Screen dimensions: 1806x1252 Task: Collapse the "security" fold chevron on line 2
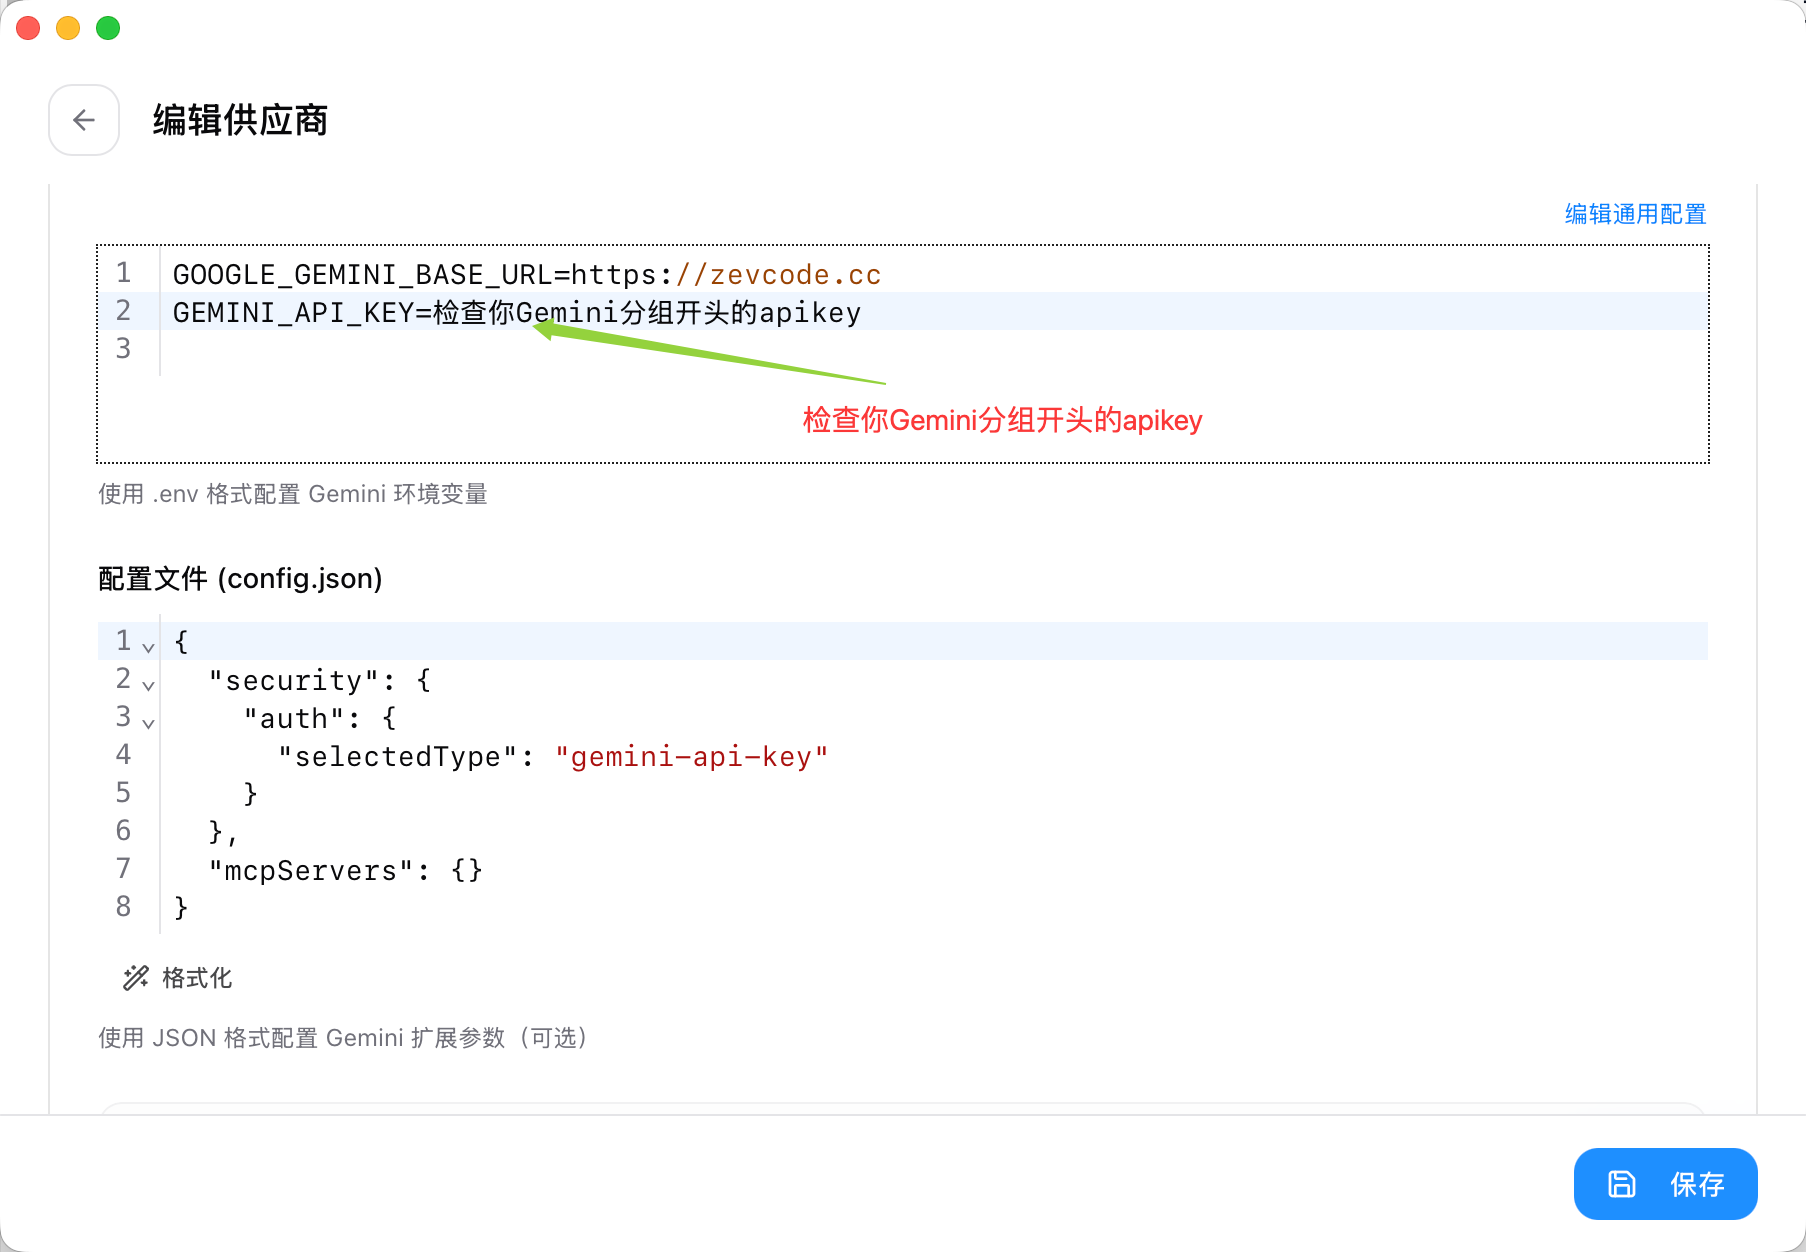pyautogui.click(x=148, y=684)
